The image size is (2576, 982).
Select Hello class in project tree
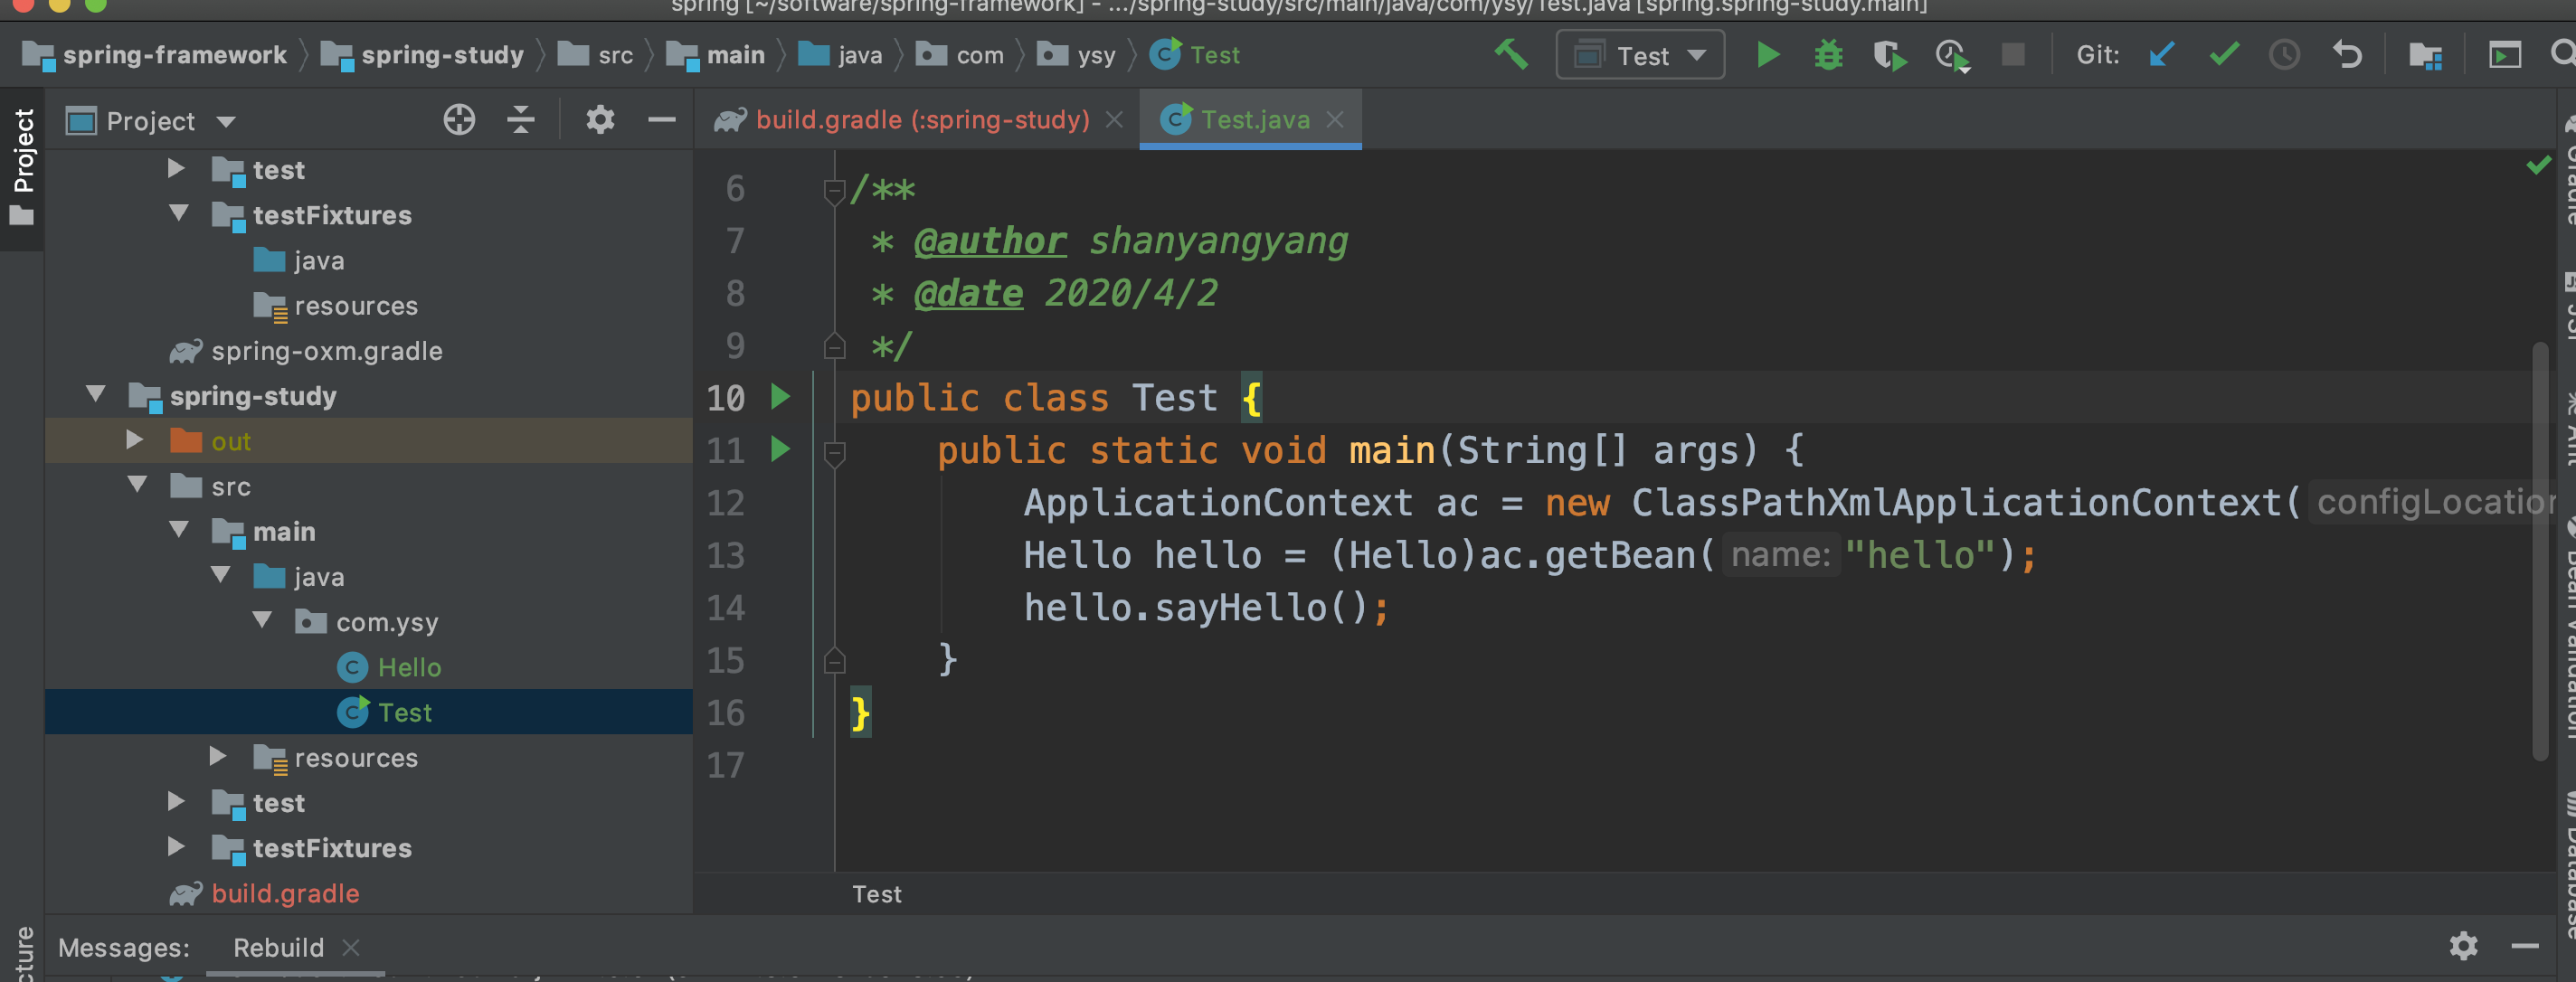click(408, 667)
